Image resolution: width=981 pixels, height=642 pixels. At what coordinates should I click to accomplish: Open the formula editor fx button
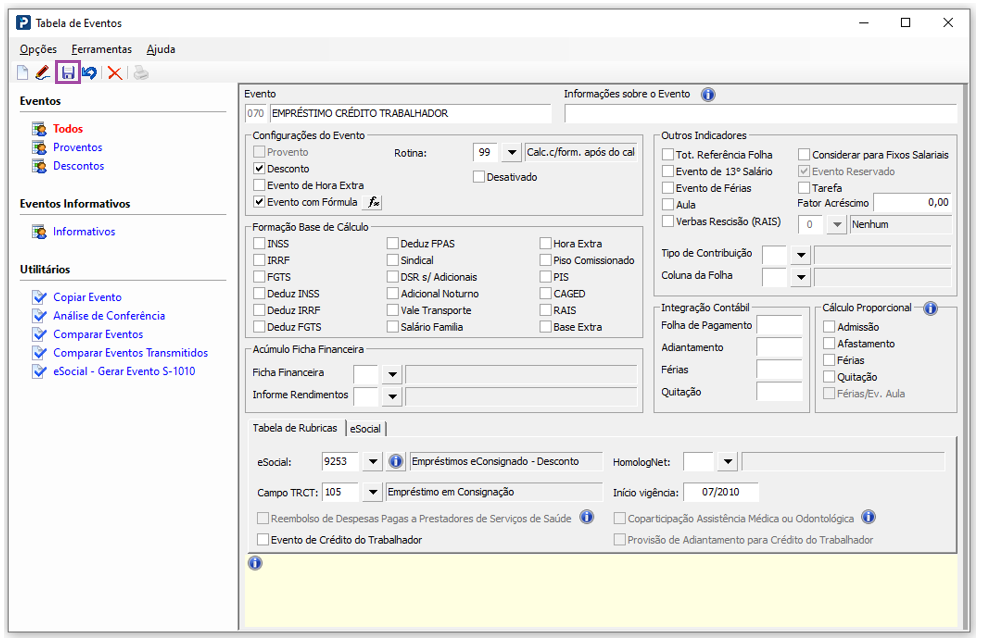[x=374, y=202]
